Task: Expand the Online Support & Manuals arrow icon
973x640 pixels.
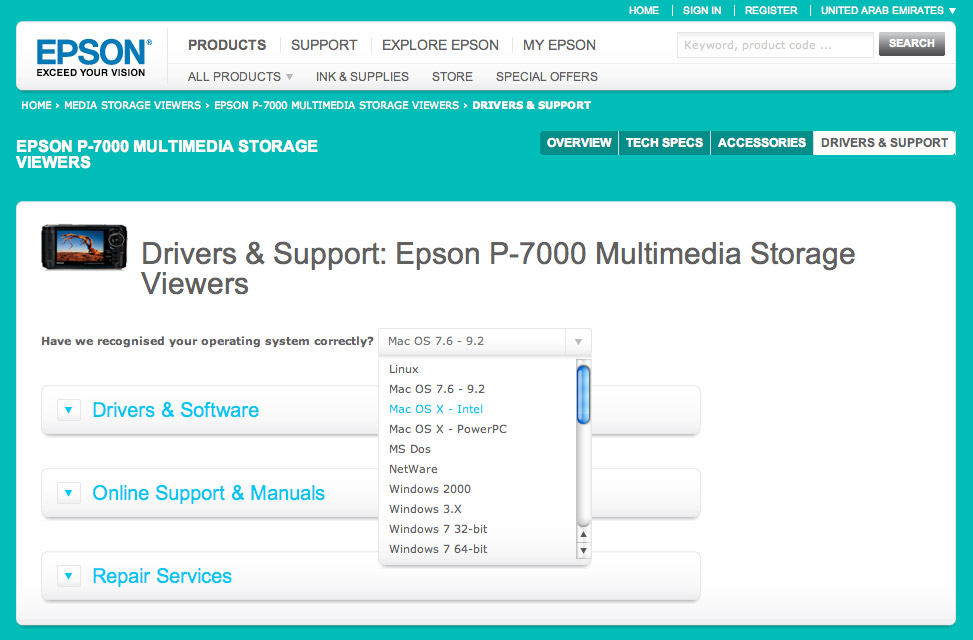Action: 69,493
